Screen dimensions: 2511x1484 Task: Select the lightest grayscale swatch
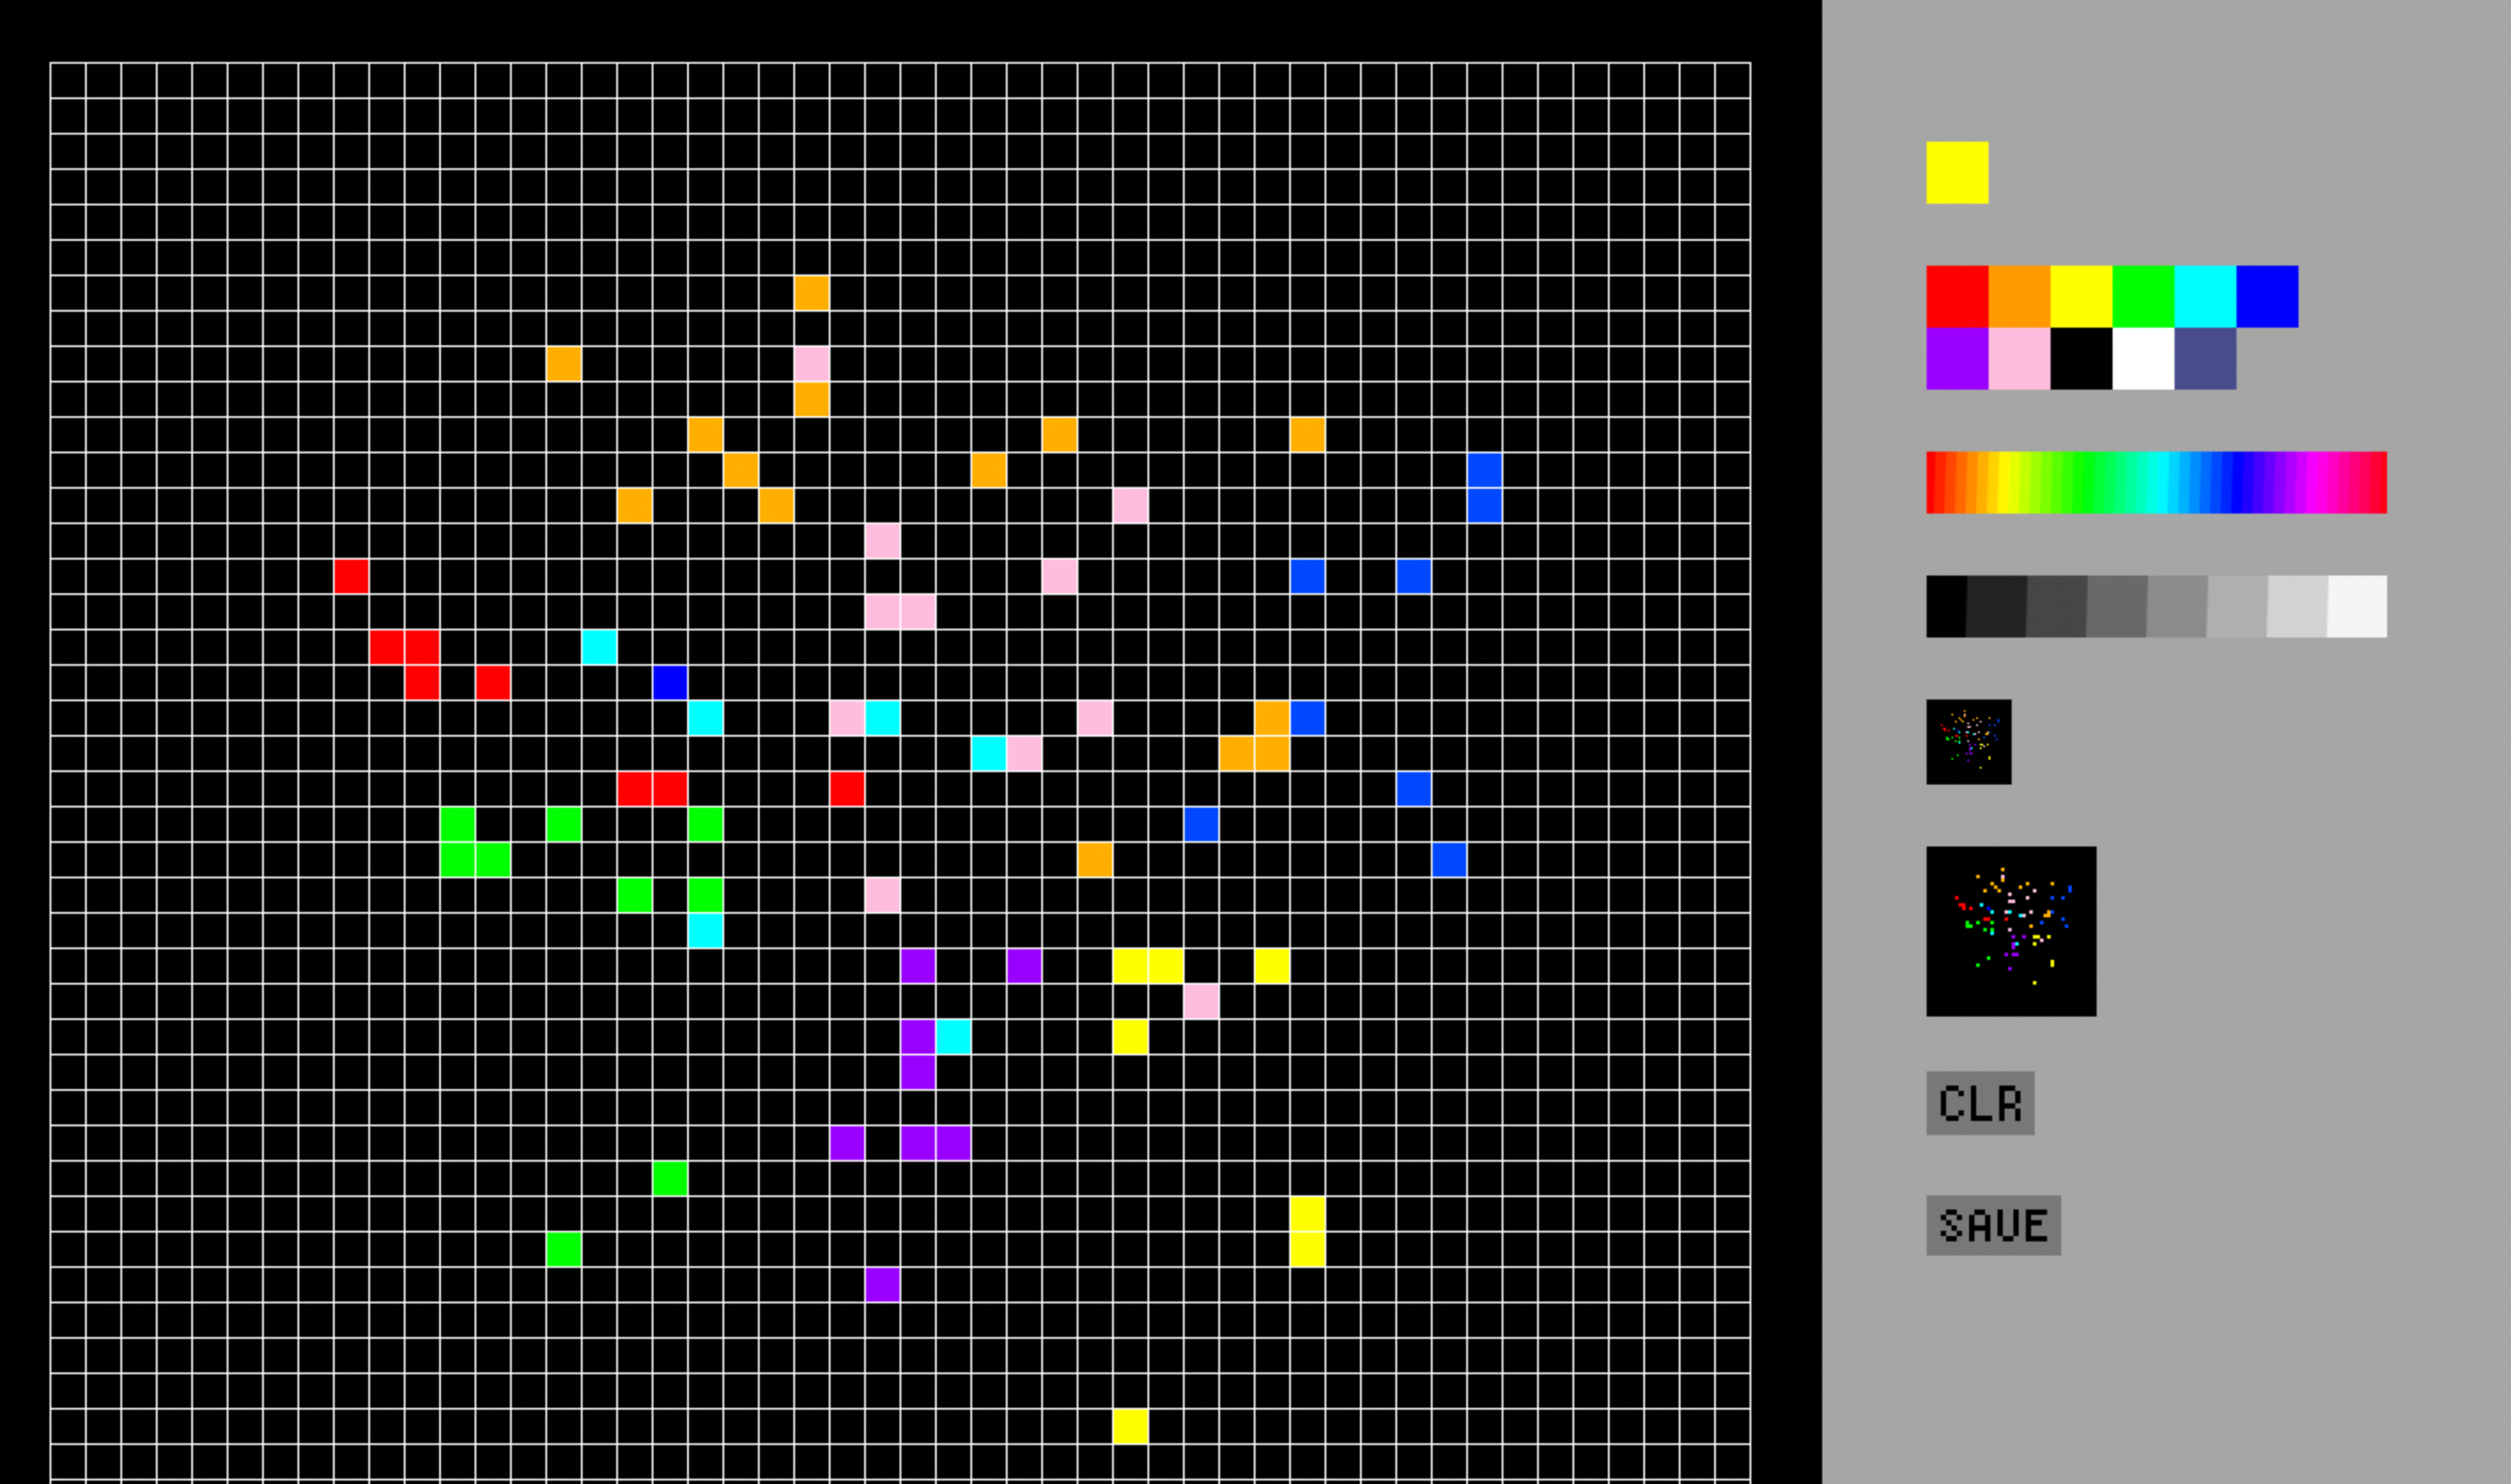(x=2356, y=606)
